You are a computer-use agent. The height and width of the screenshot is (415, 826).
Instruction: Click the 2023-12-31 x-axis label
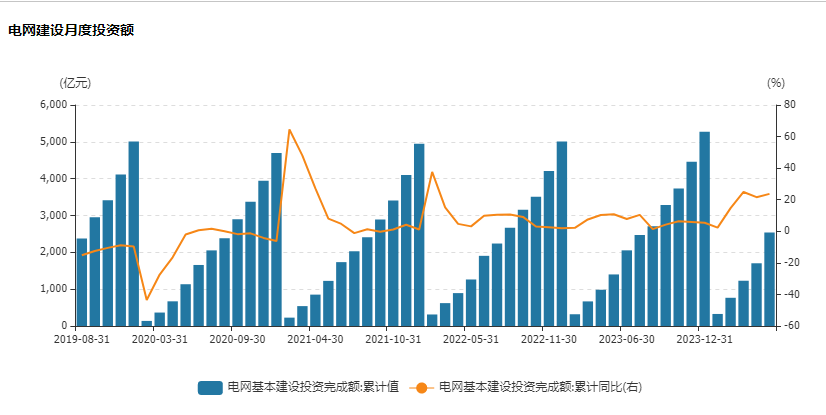[706, 339]
